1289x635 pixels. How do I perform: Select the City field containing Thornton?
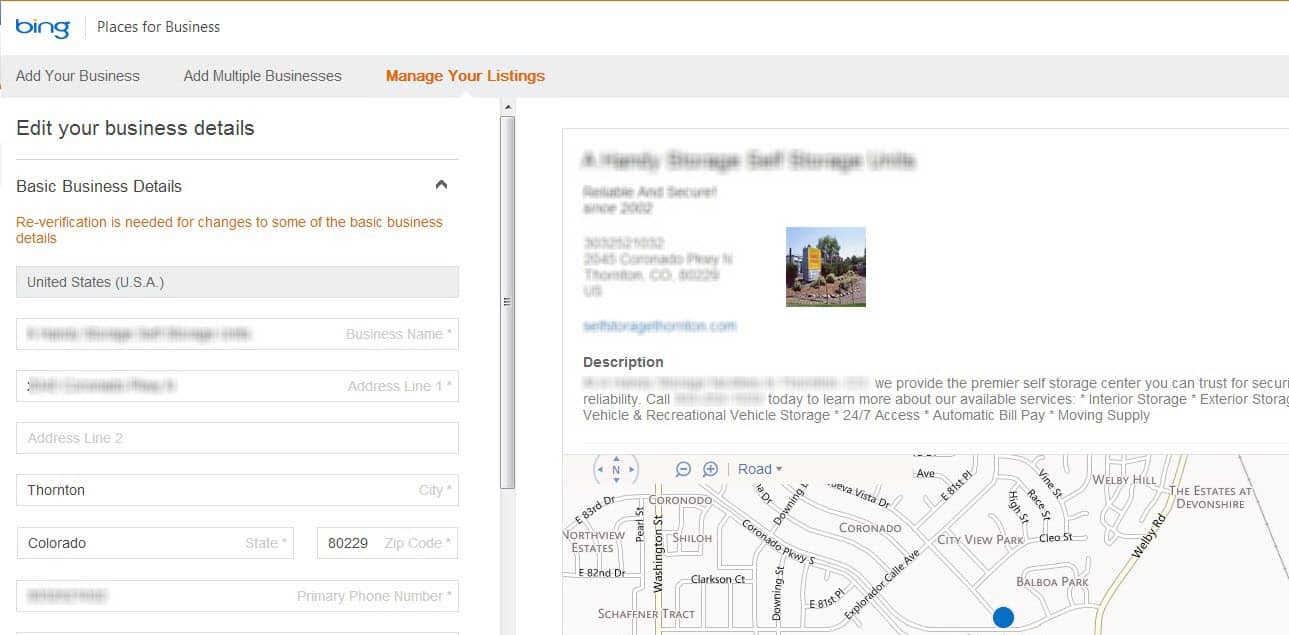point(237,490)
